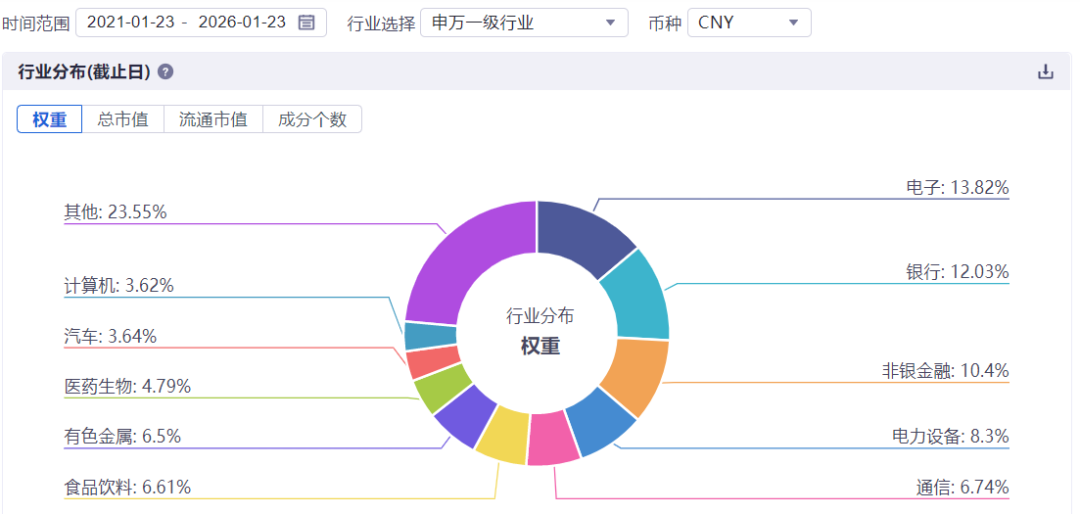Click the label 通信: 6.74%
The image size is (1080, 514).
tap(962, 487)
